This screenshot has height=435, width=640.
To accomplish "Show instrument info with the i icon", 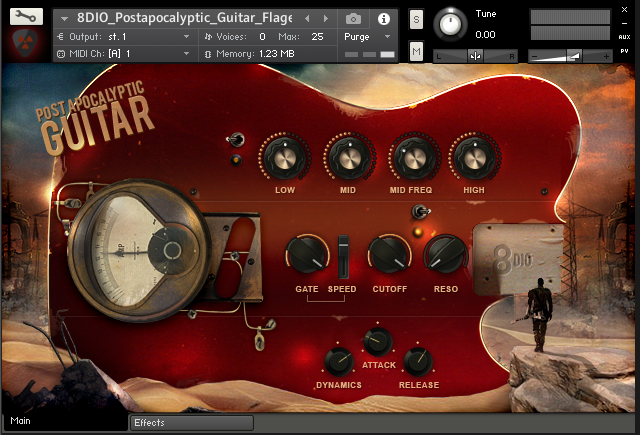I will 384,19.
